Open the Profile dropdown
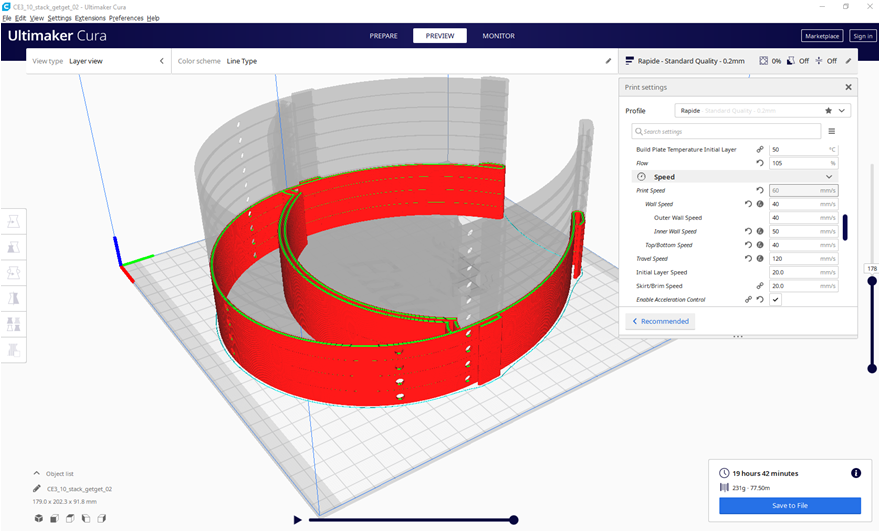Image resolution: width=880 pixels, height=532 pixels. (x=763, y=111)
